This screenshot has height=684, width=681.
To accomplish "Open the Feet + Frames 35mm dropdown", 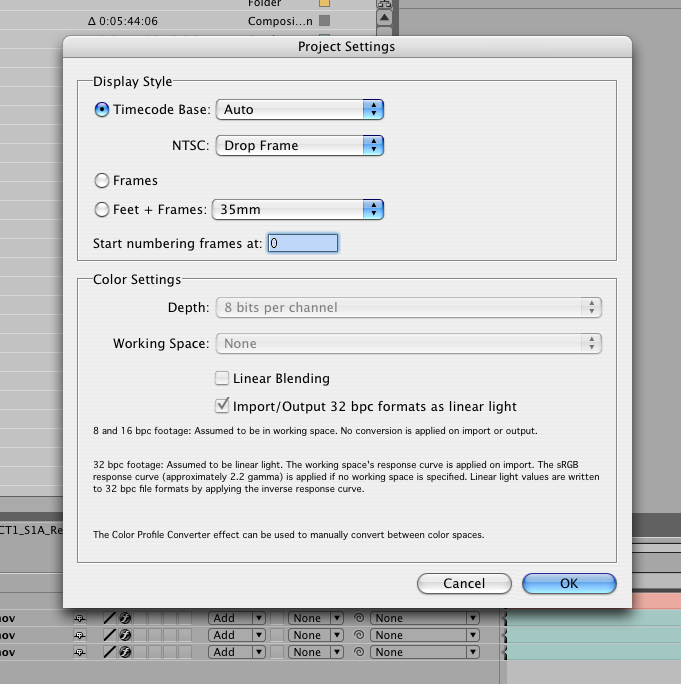I will pyautogui.click(x=298, y=209).
